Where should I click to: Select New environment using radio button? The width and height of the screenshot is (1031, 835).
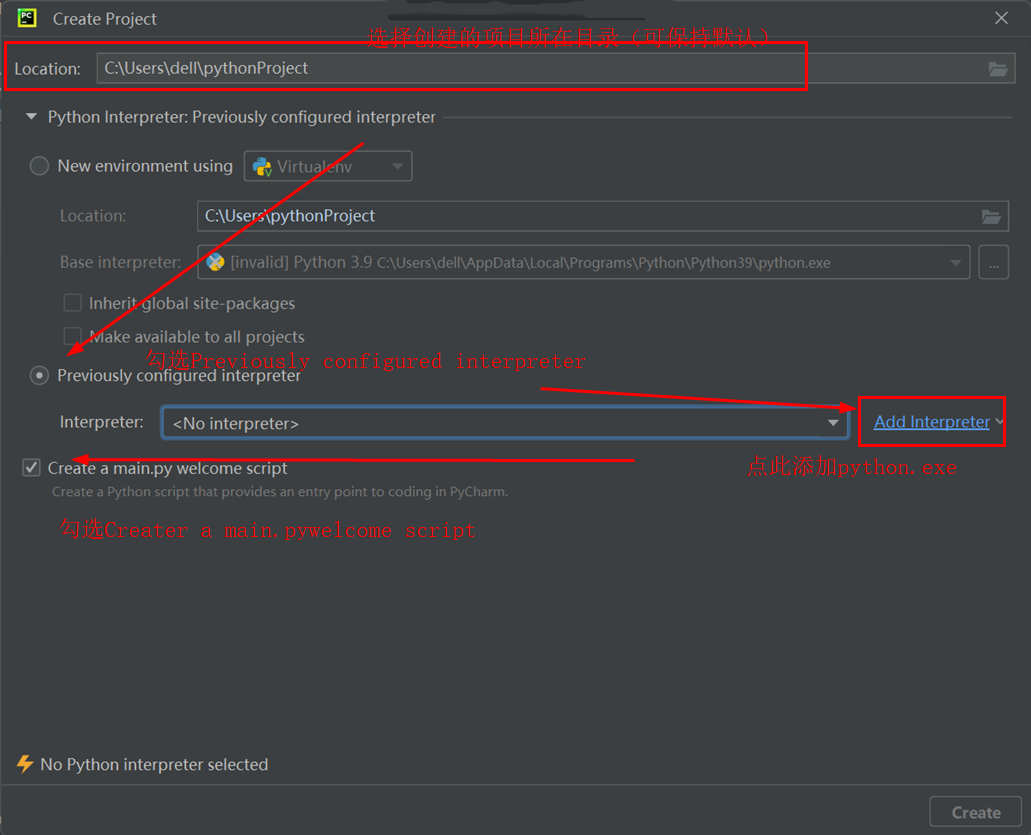point(39,166)
